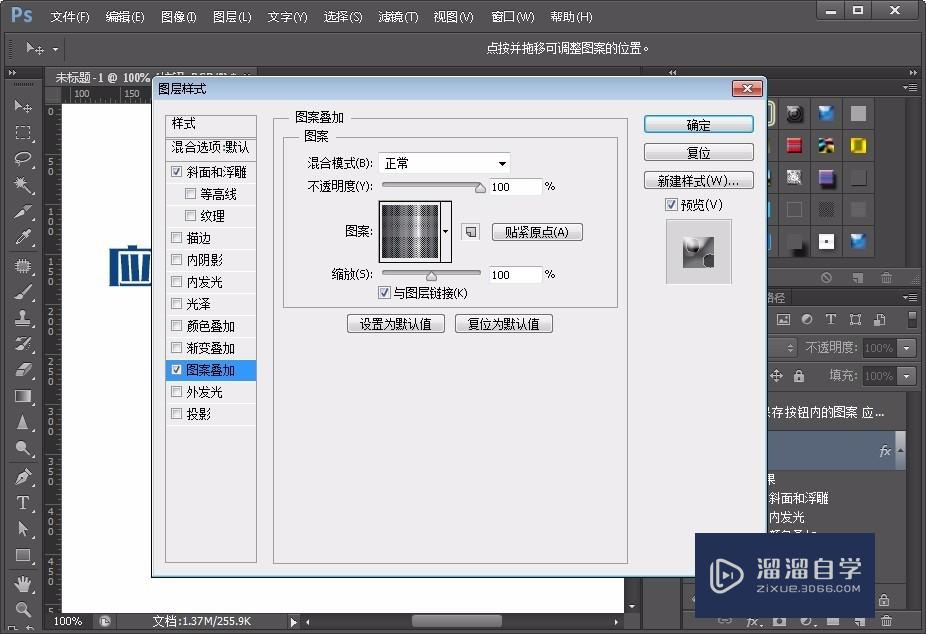Expand status bar info arrow
The width and height of the screenshot is (926, 634).
pos(294,621)
